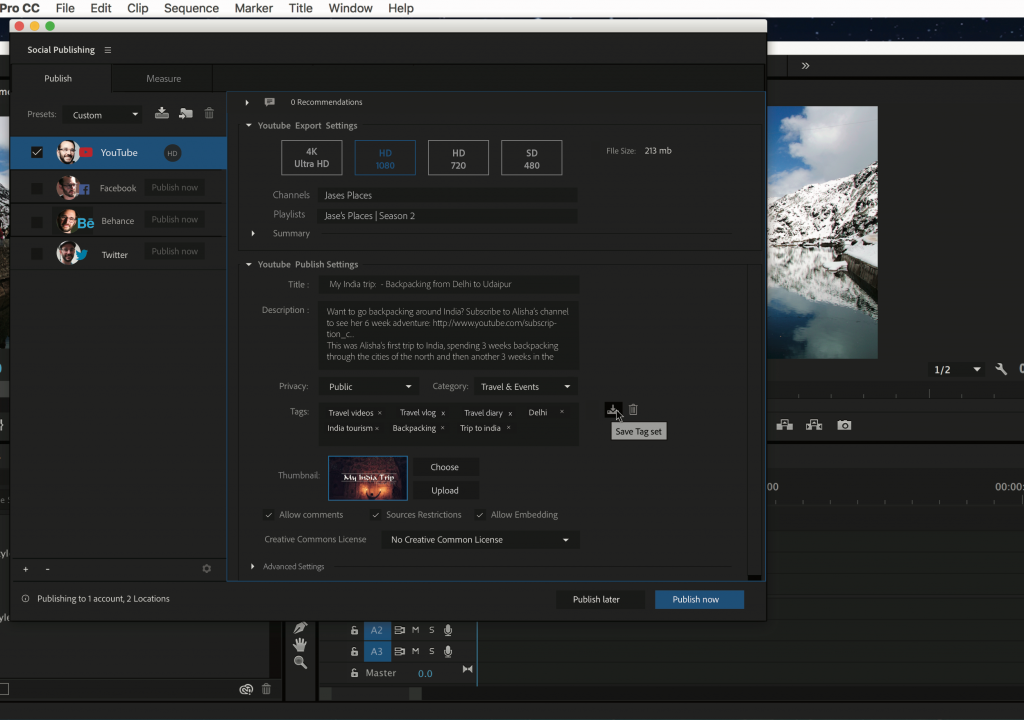Collapse the Youtube Export Settings section
The height and width of the screenshot is (720, 1024).
tap(249, 125)
